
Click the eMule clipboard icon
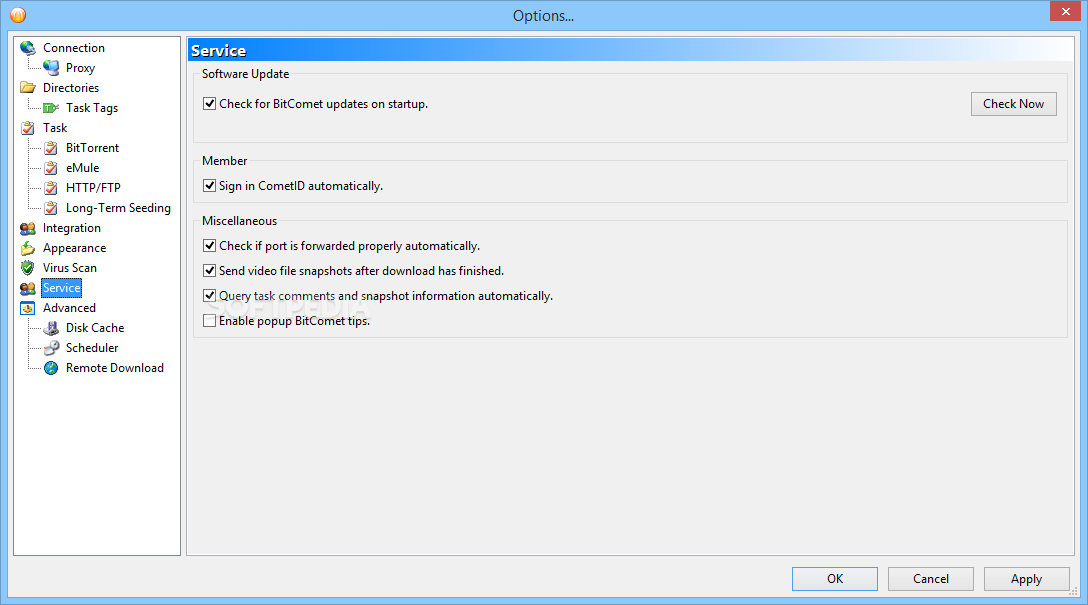pyautogui.click(x=51, y=168)
